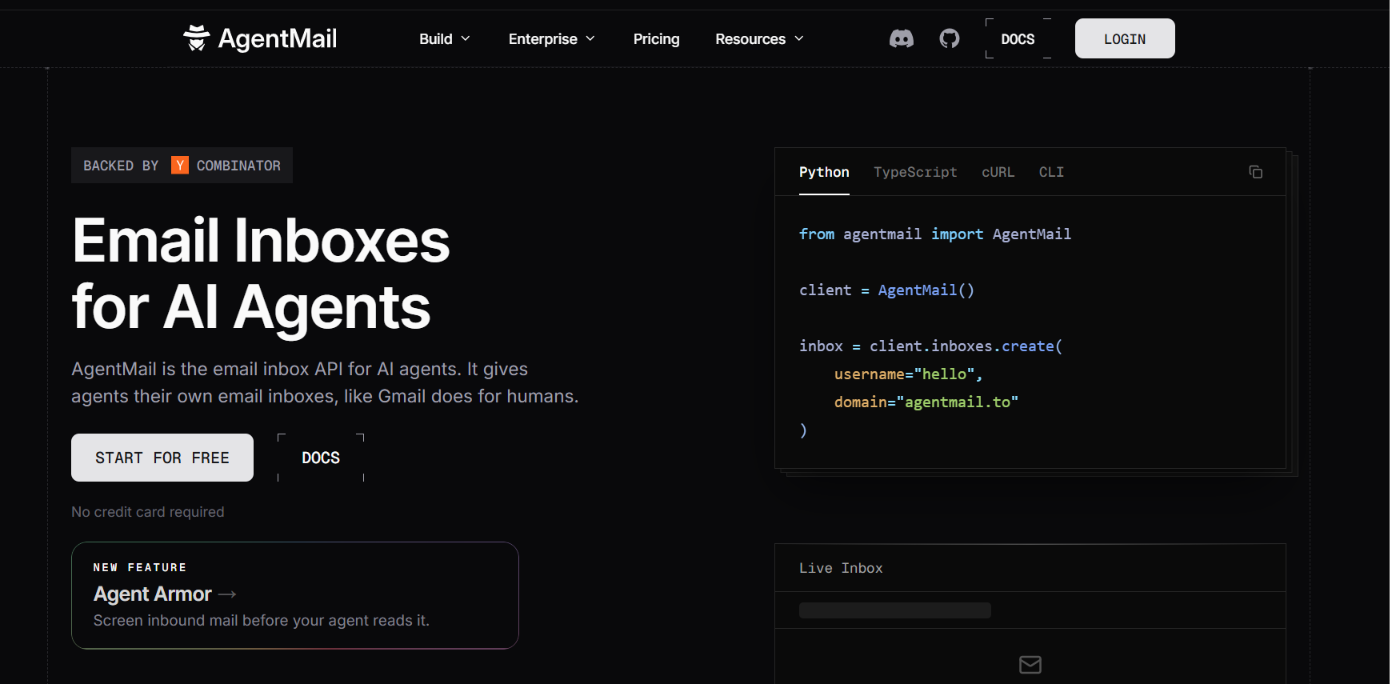Open the Pricing page

tap(656, 39)
